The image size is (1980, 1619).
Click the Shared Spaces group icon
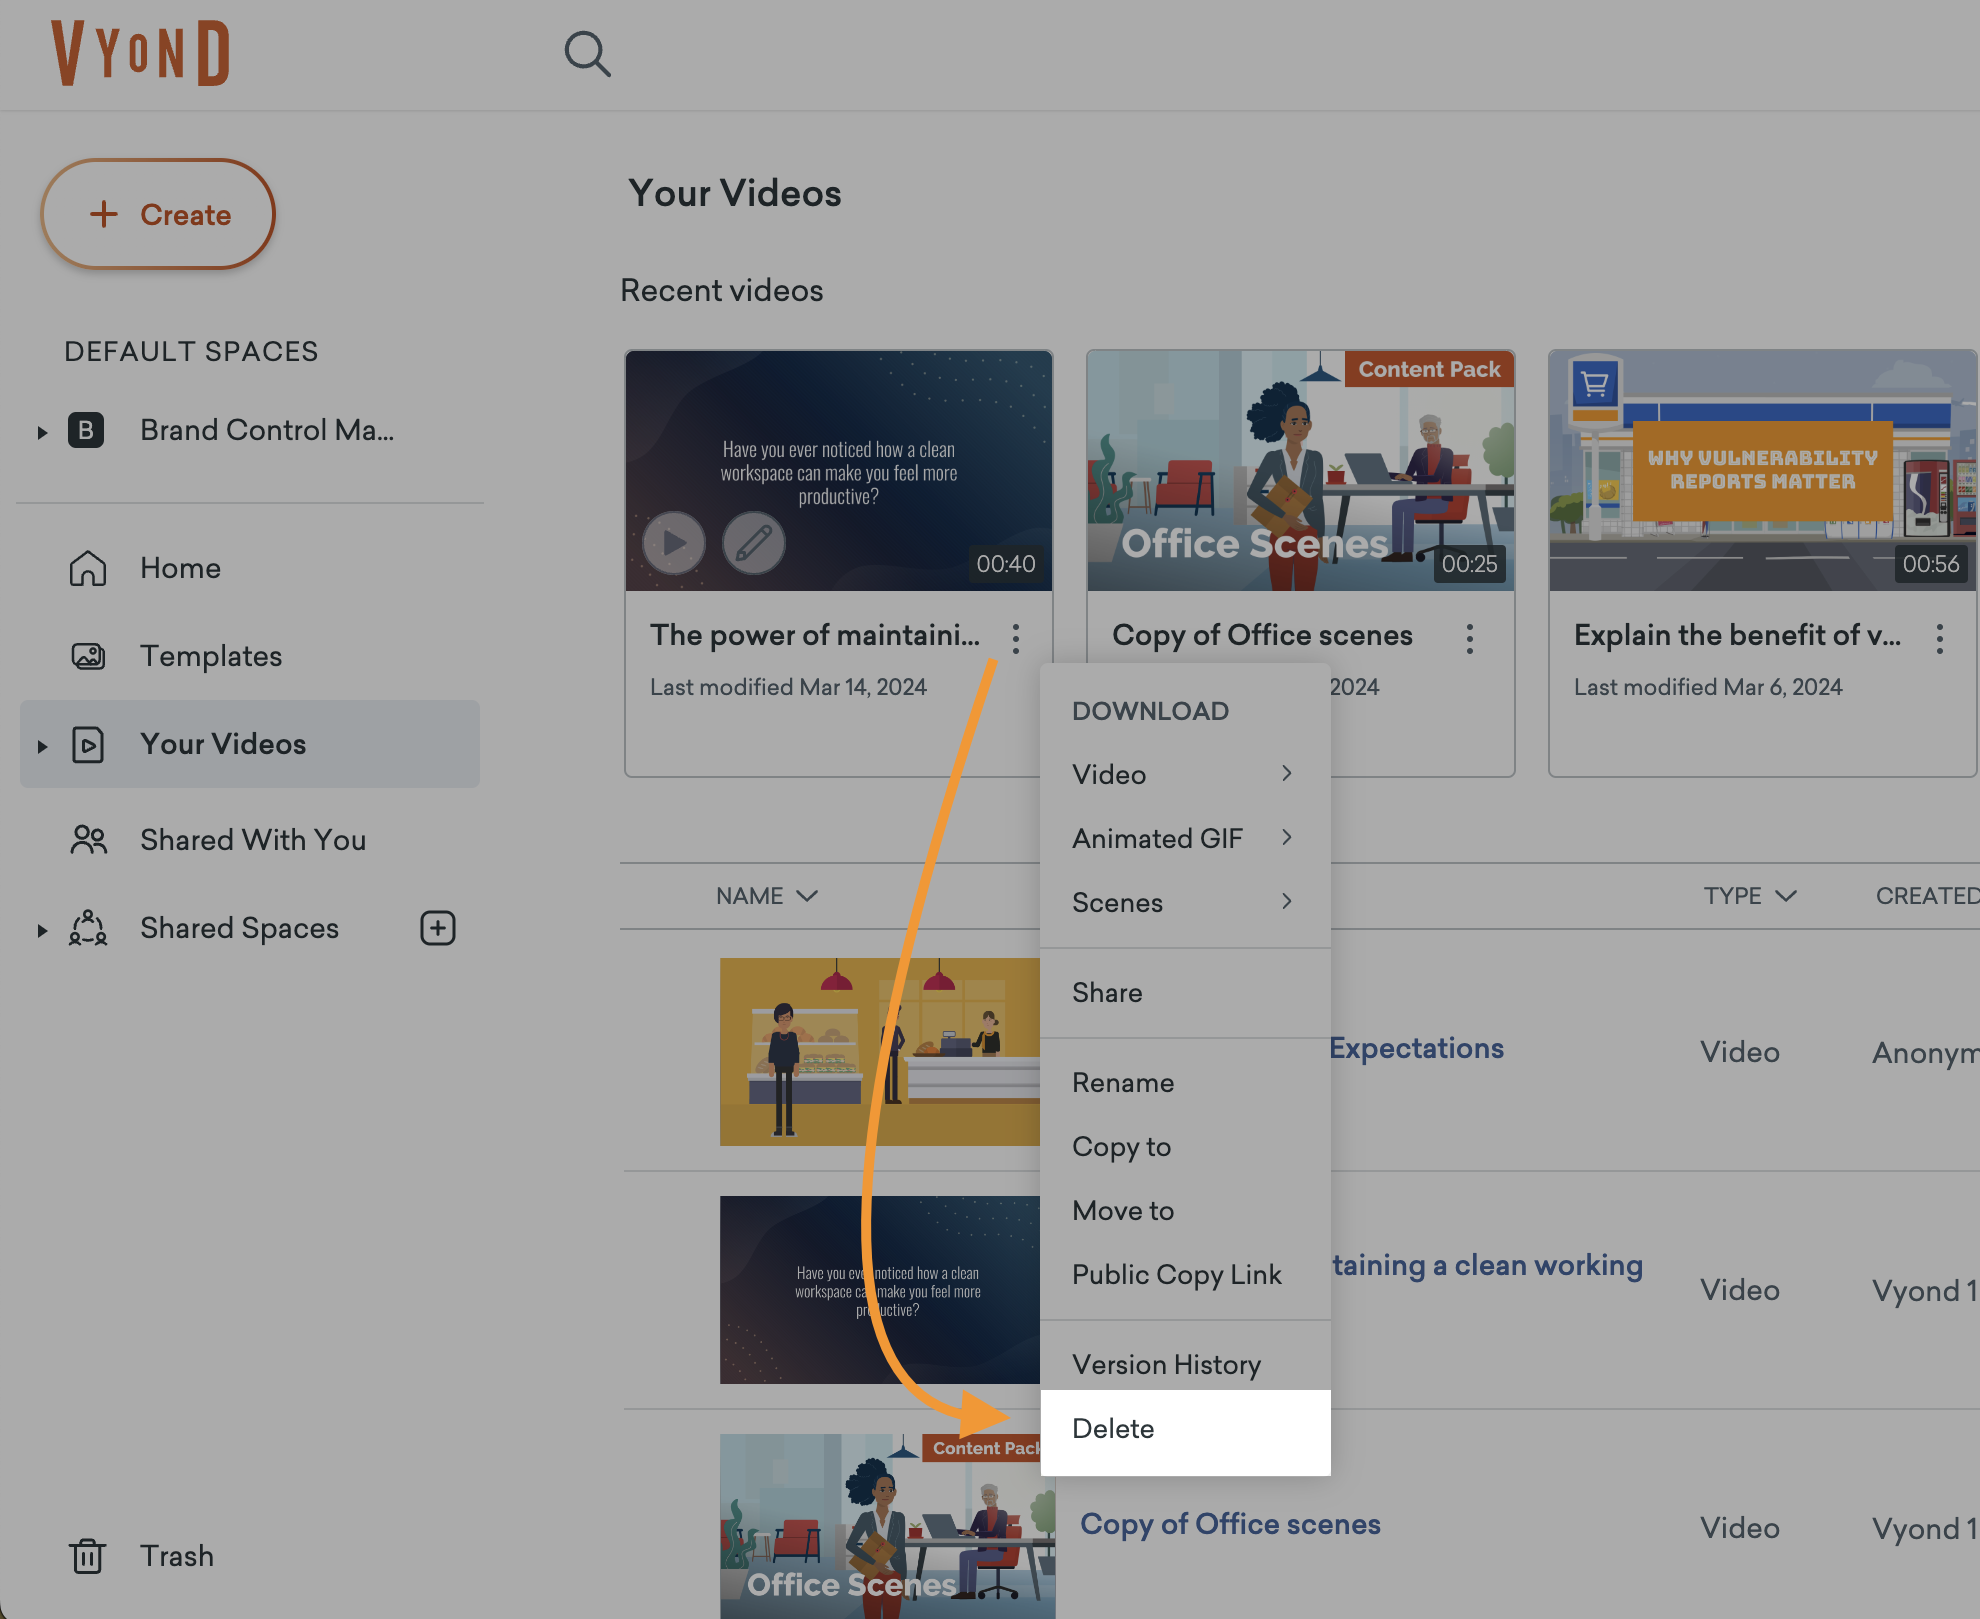[88, 928]
